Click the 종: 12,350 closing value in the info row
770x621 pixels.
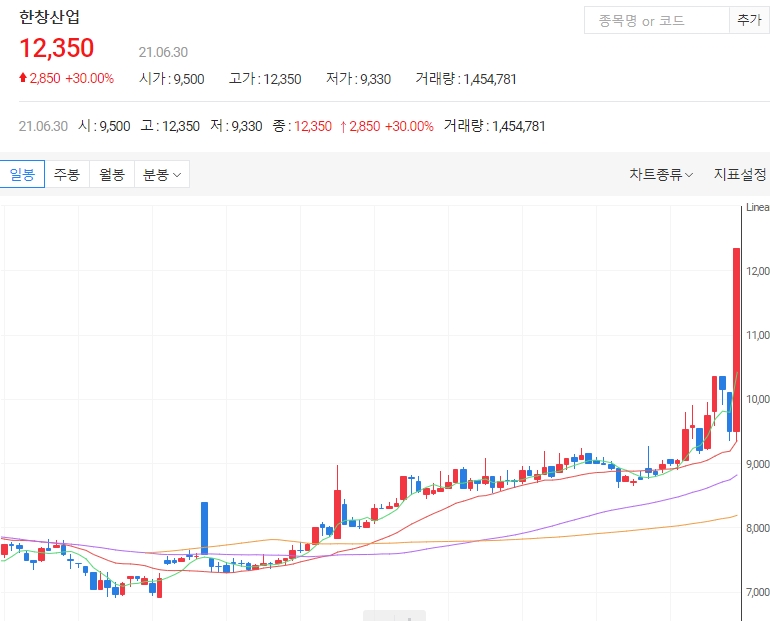click(x=302, y=126)
